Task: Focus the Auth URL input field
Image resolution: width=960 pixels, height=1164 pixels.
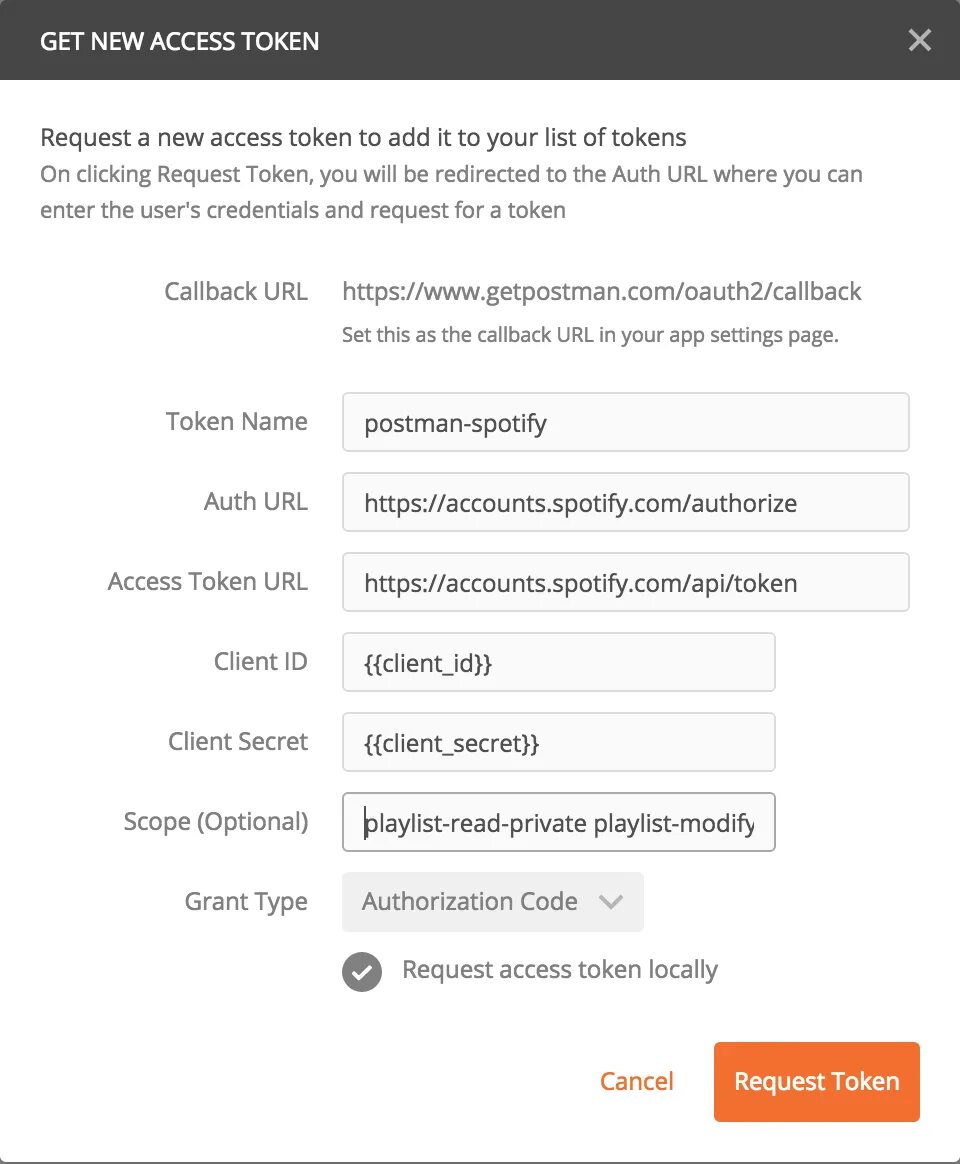Action: 625,502
